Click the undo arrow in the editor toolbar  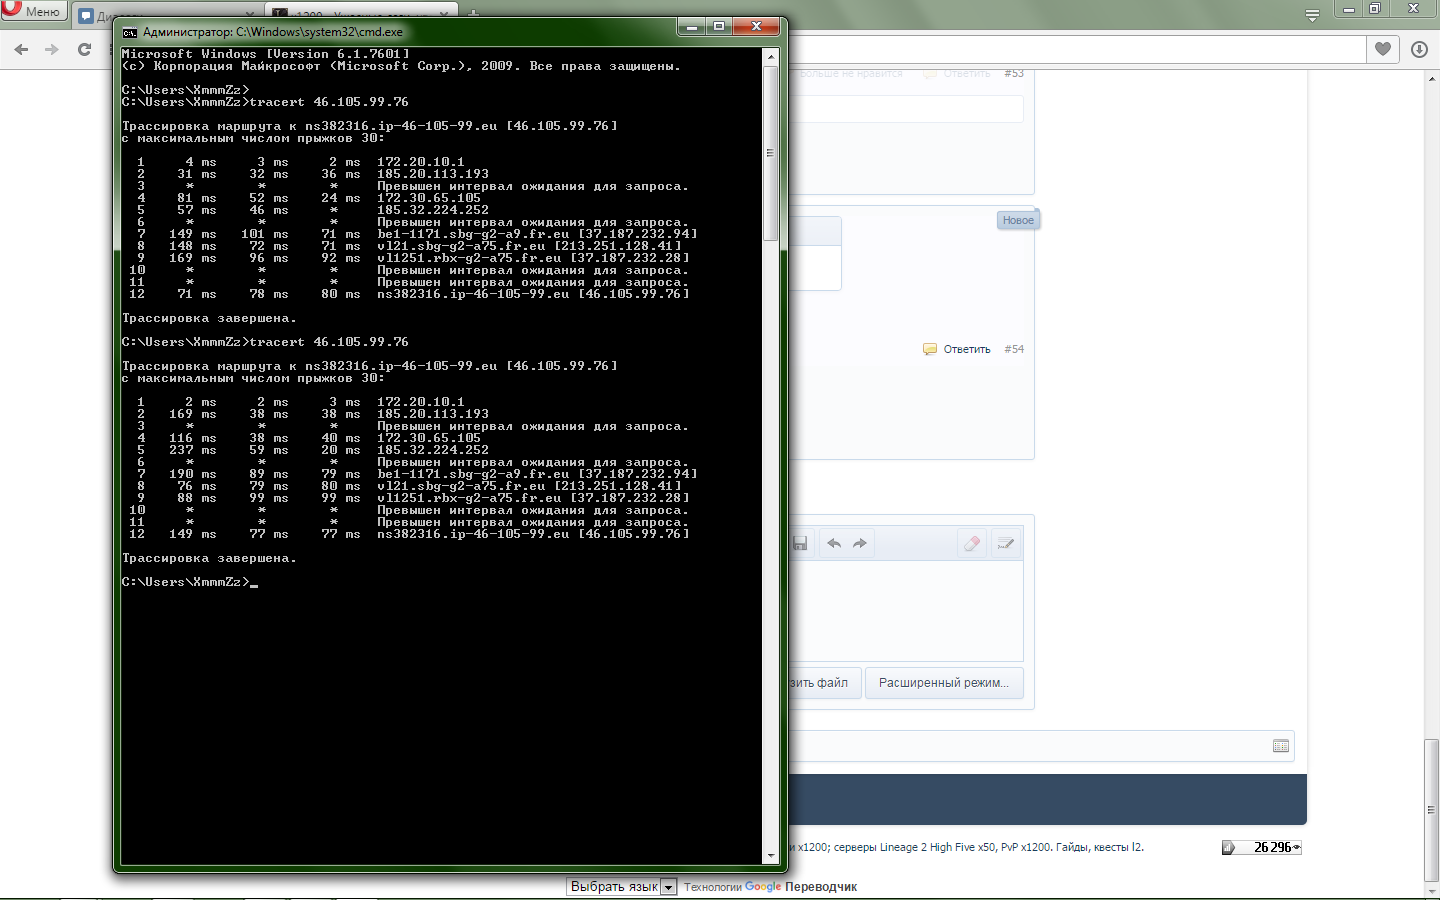pyautogui.click(x=833, y=543)
